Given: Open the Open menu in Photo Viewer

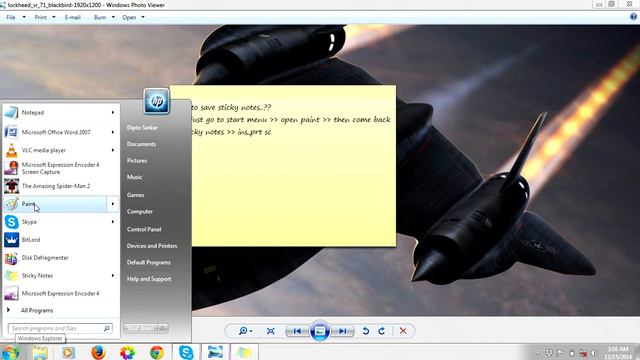Looking at the screenshot, I should point(133,17).
